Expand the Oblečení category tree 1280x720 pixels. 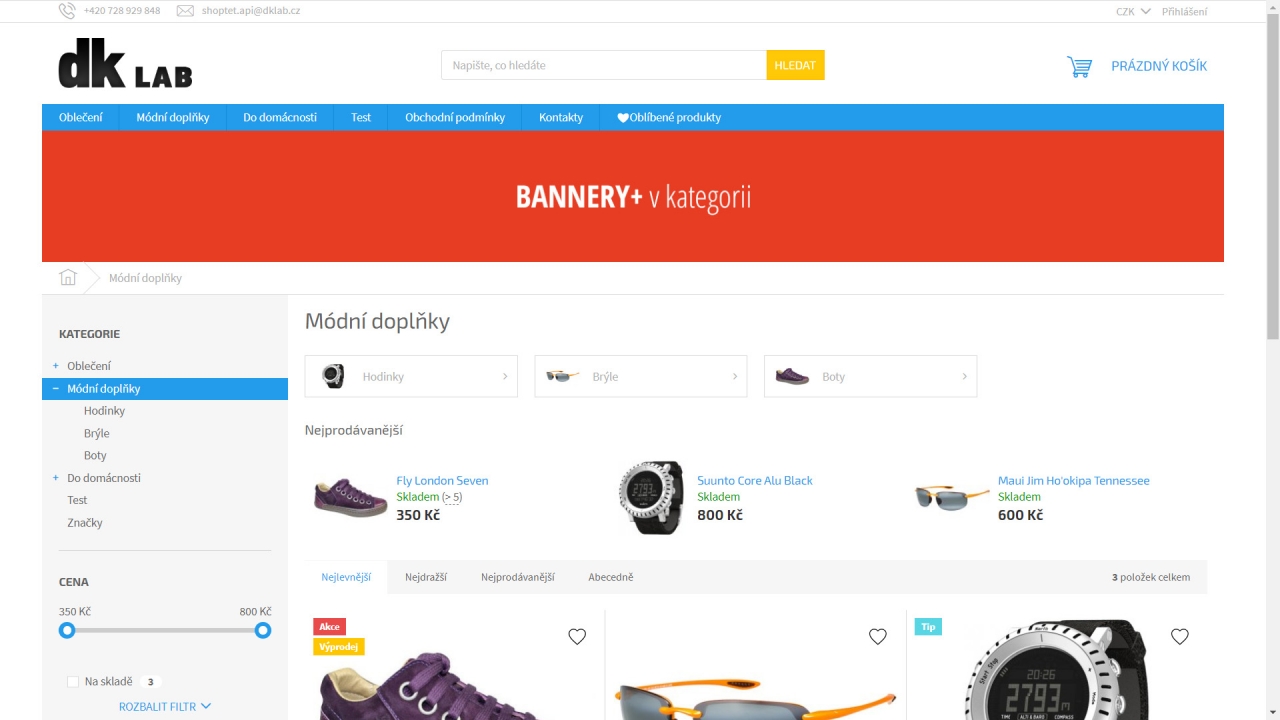coord(56,366)
